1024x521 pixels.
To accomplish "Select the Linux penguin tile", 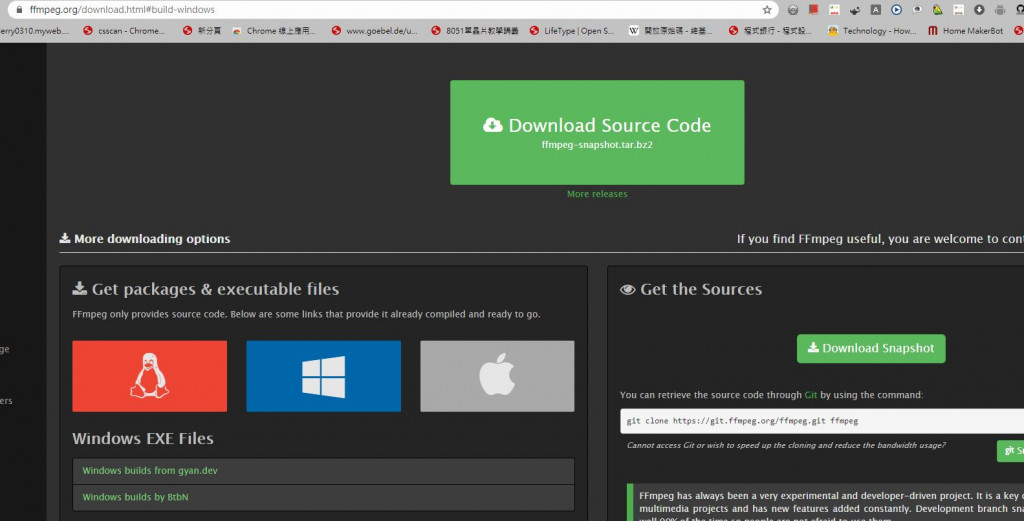I will point(150,376).
